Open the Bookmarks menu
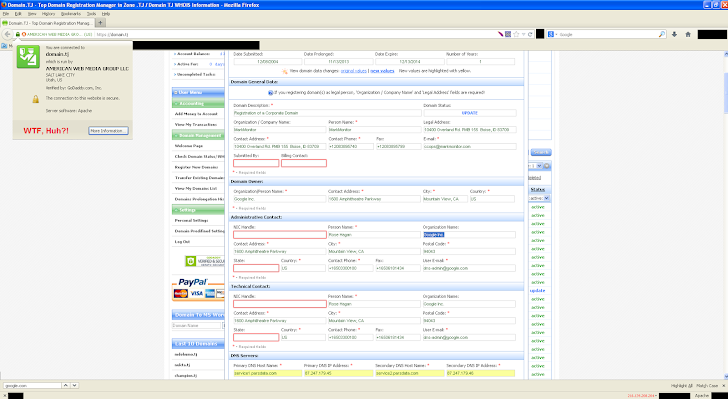 71,14
